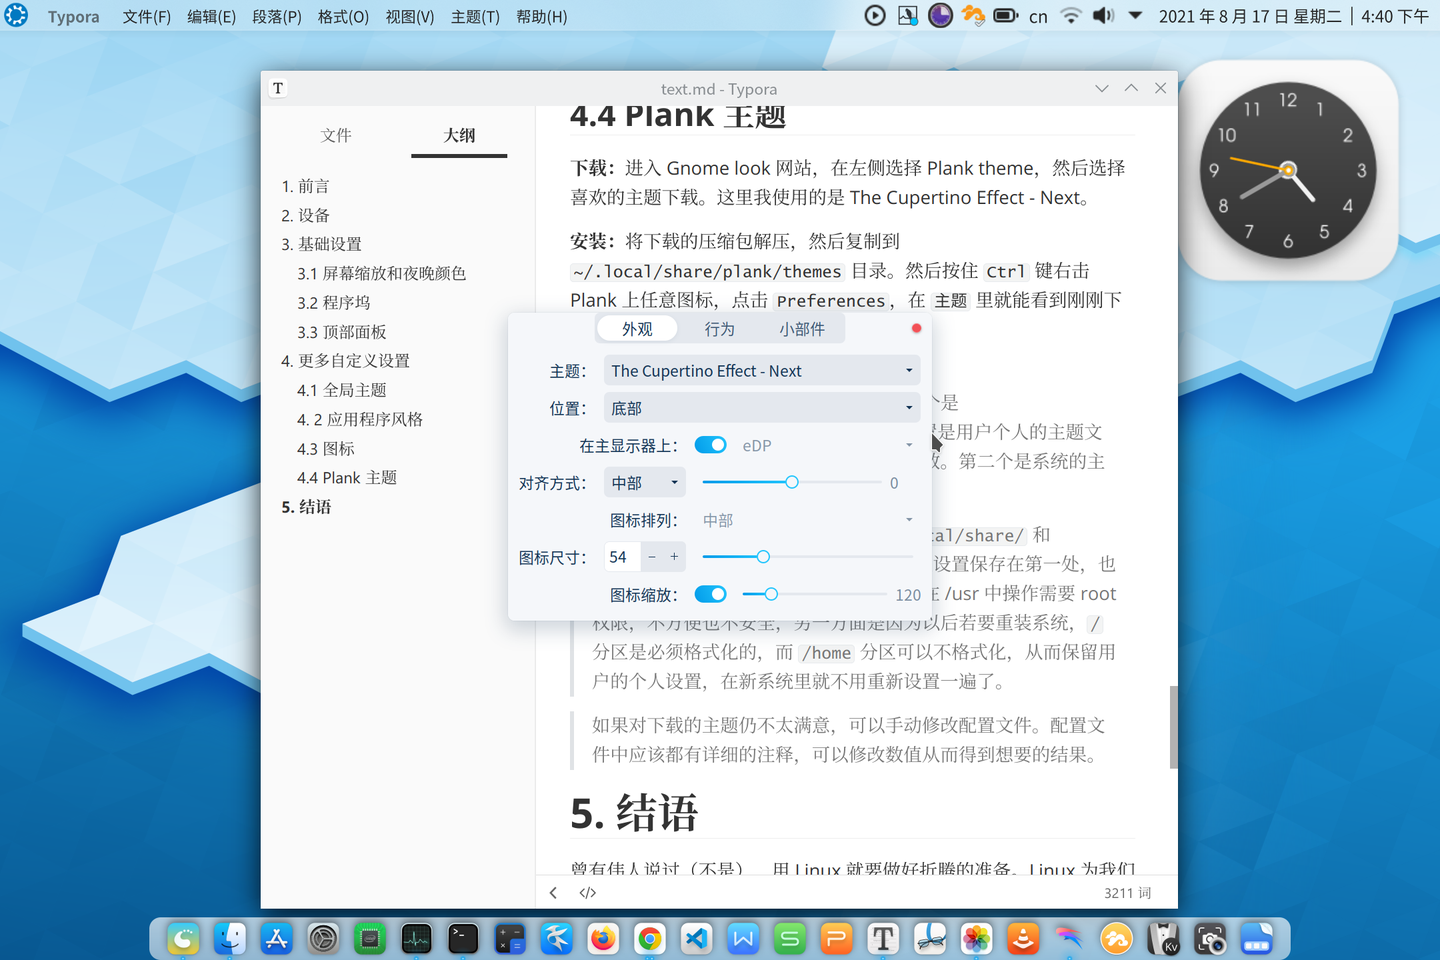Screen dimensions: 1440x960
Task: Select the 大纲 outline tab
Action: click(x=459, y=135)
